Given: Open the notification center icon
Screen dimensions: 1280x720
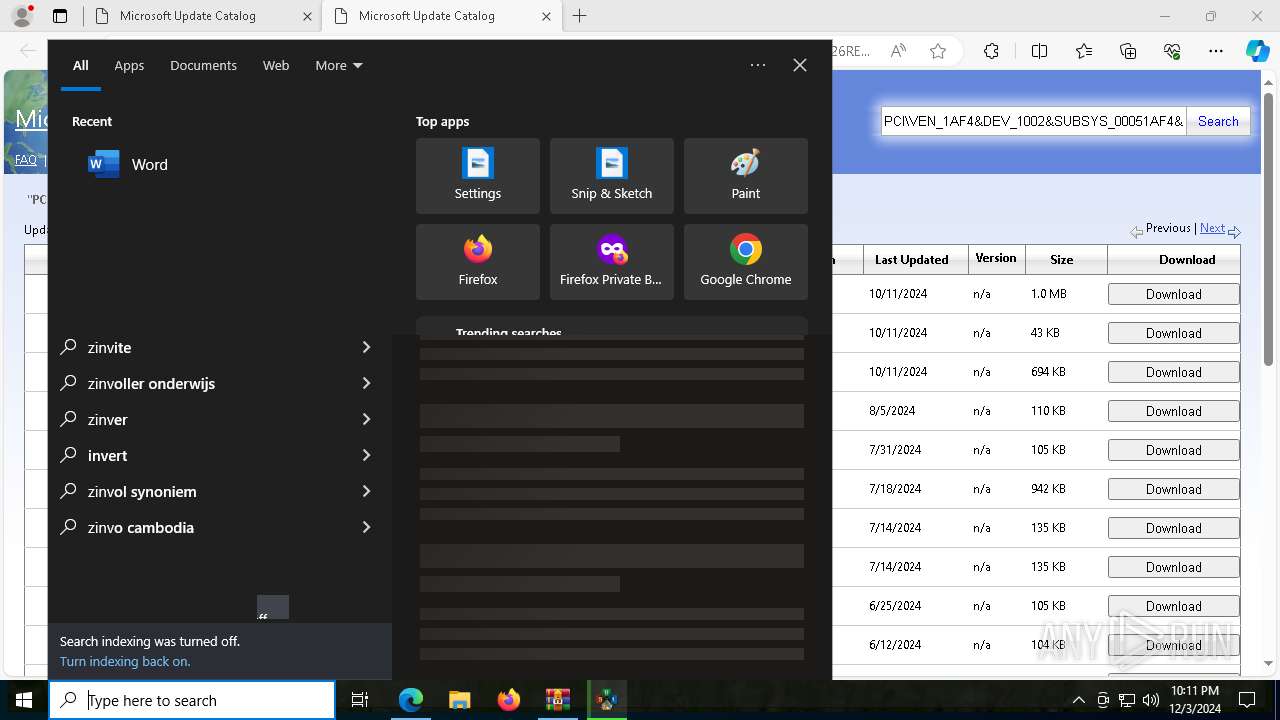Looking at the screenshot, I should 1247,700.
